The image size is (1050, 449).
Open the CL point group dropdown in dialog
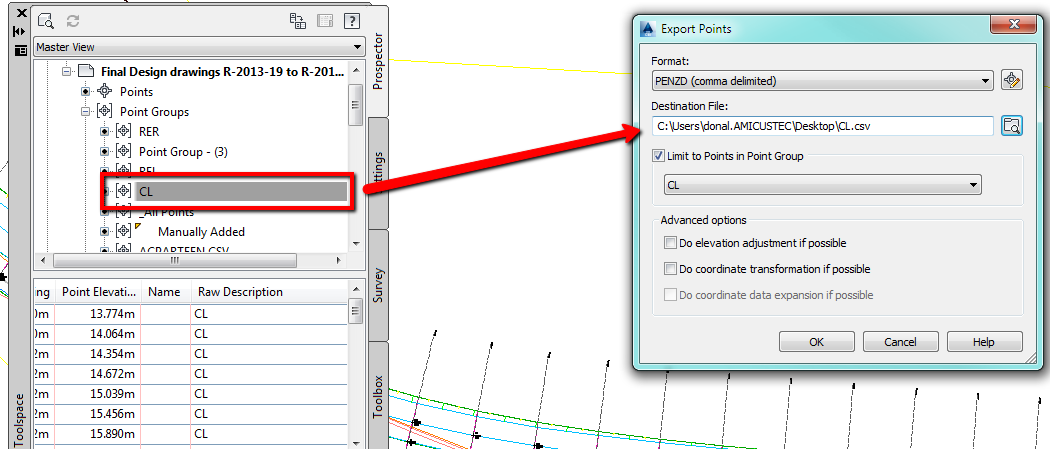(x=823, y=185)
